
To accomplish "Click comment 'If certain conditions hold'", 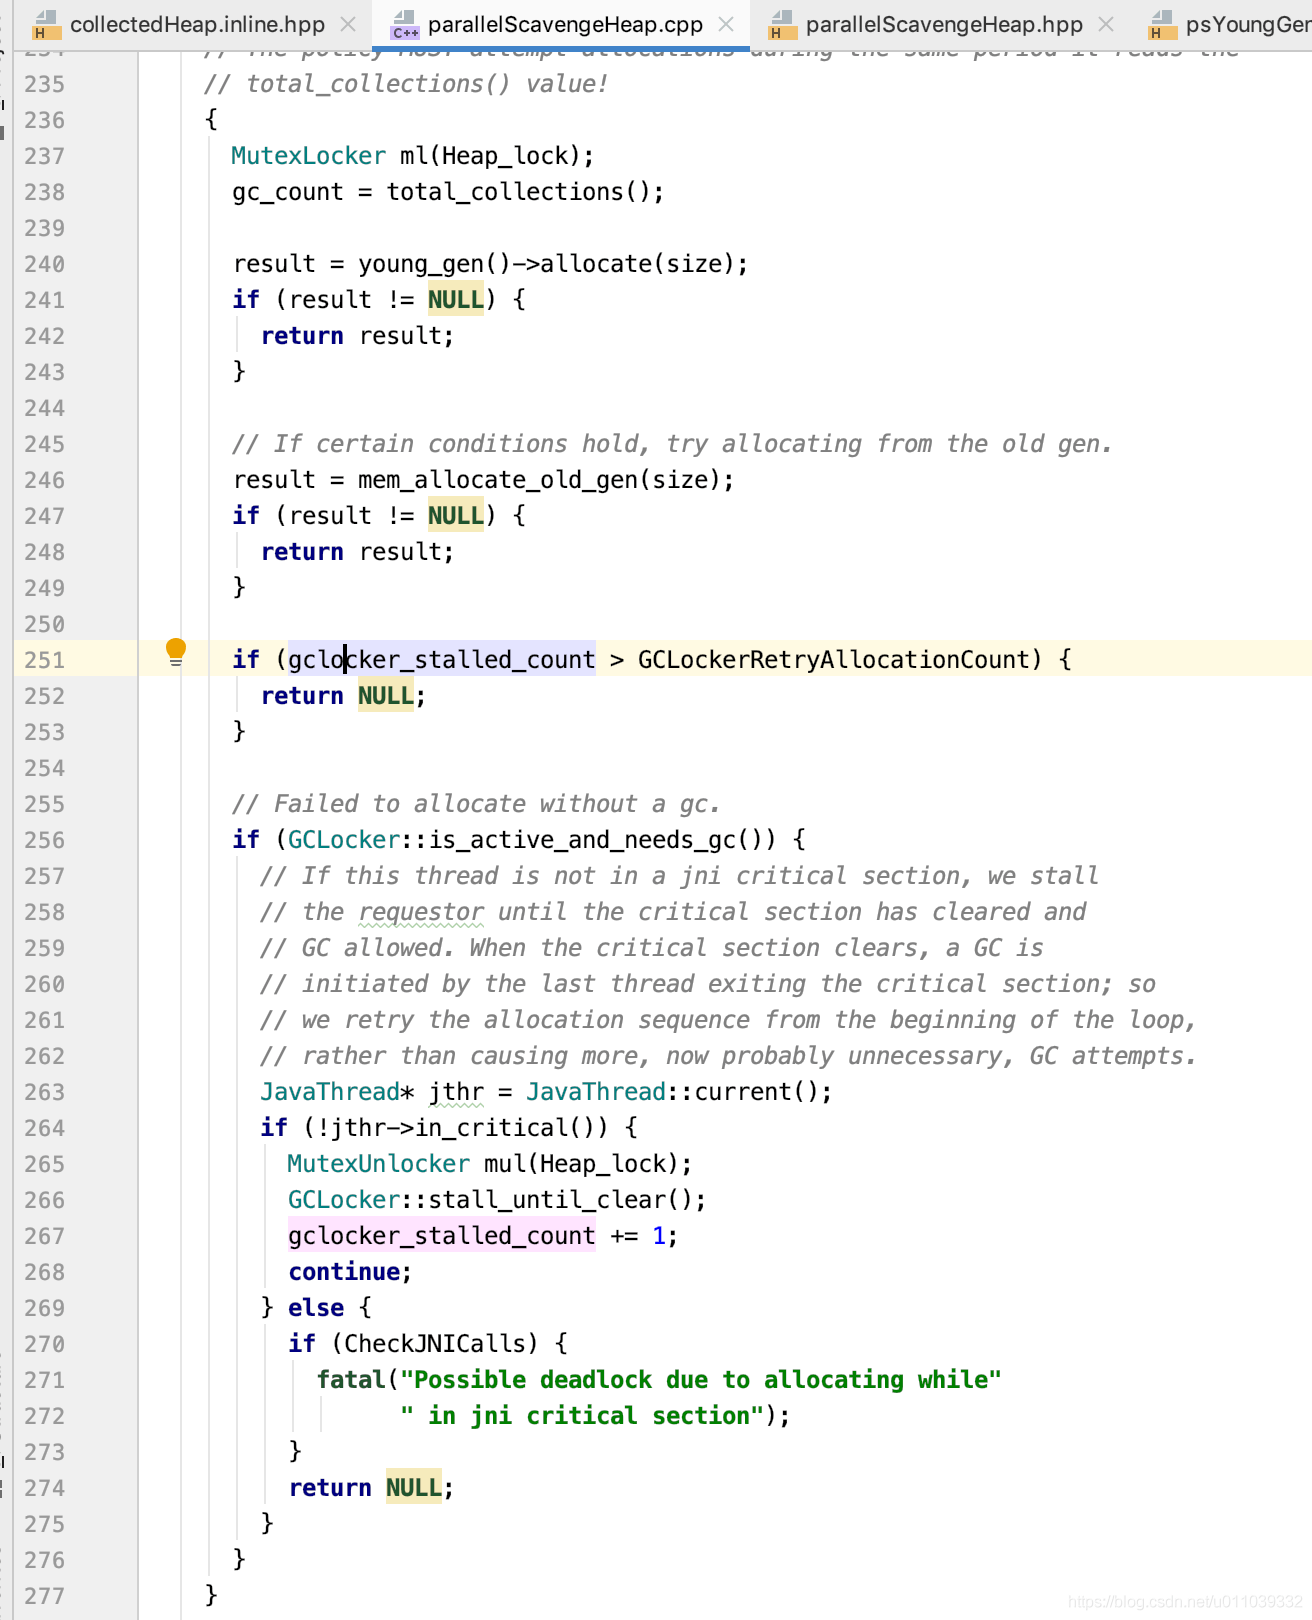I will pos(672,444).
